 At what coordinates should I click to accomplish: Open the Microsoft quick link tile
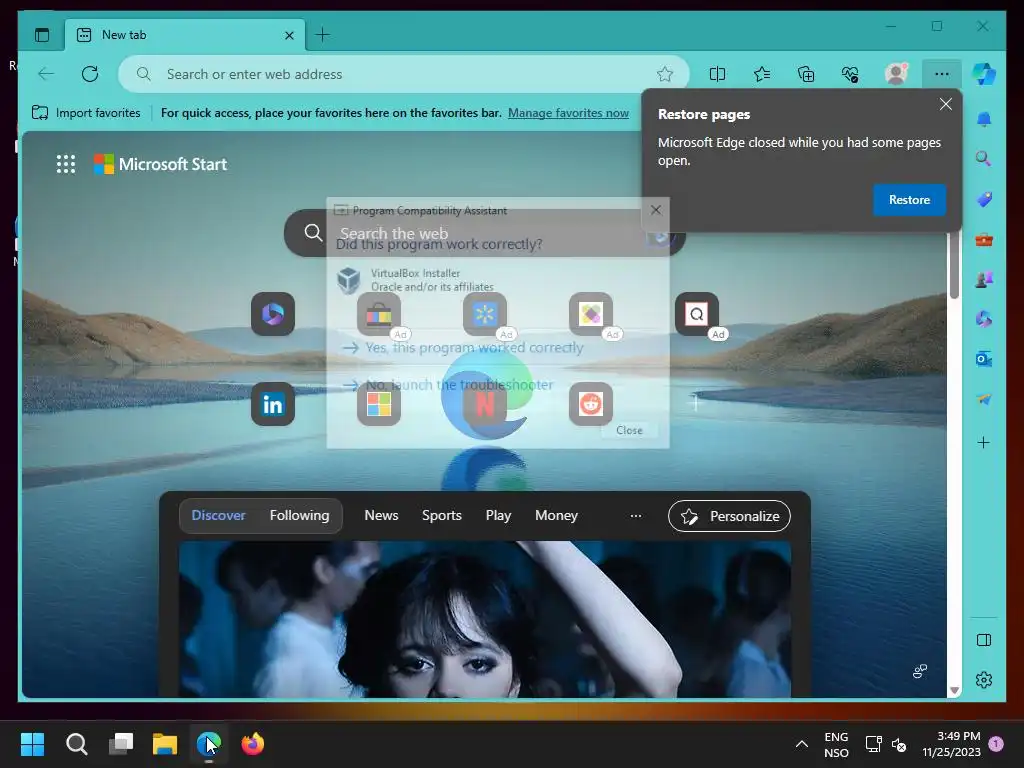pos(379,404)
